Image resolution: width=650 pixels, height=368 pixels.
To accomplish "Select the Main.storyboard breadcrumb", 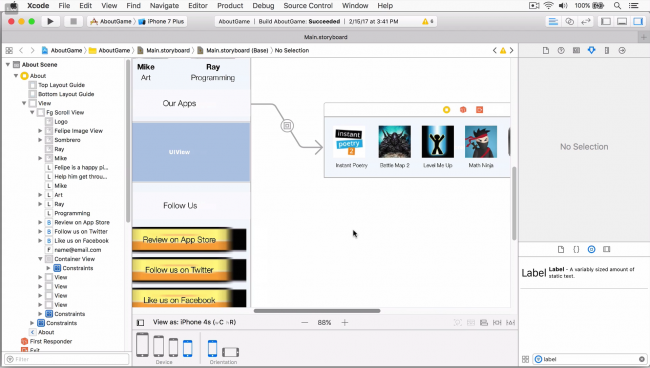I will point(164,51).
